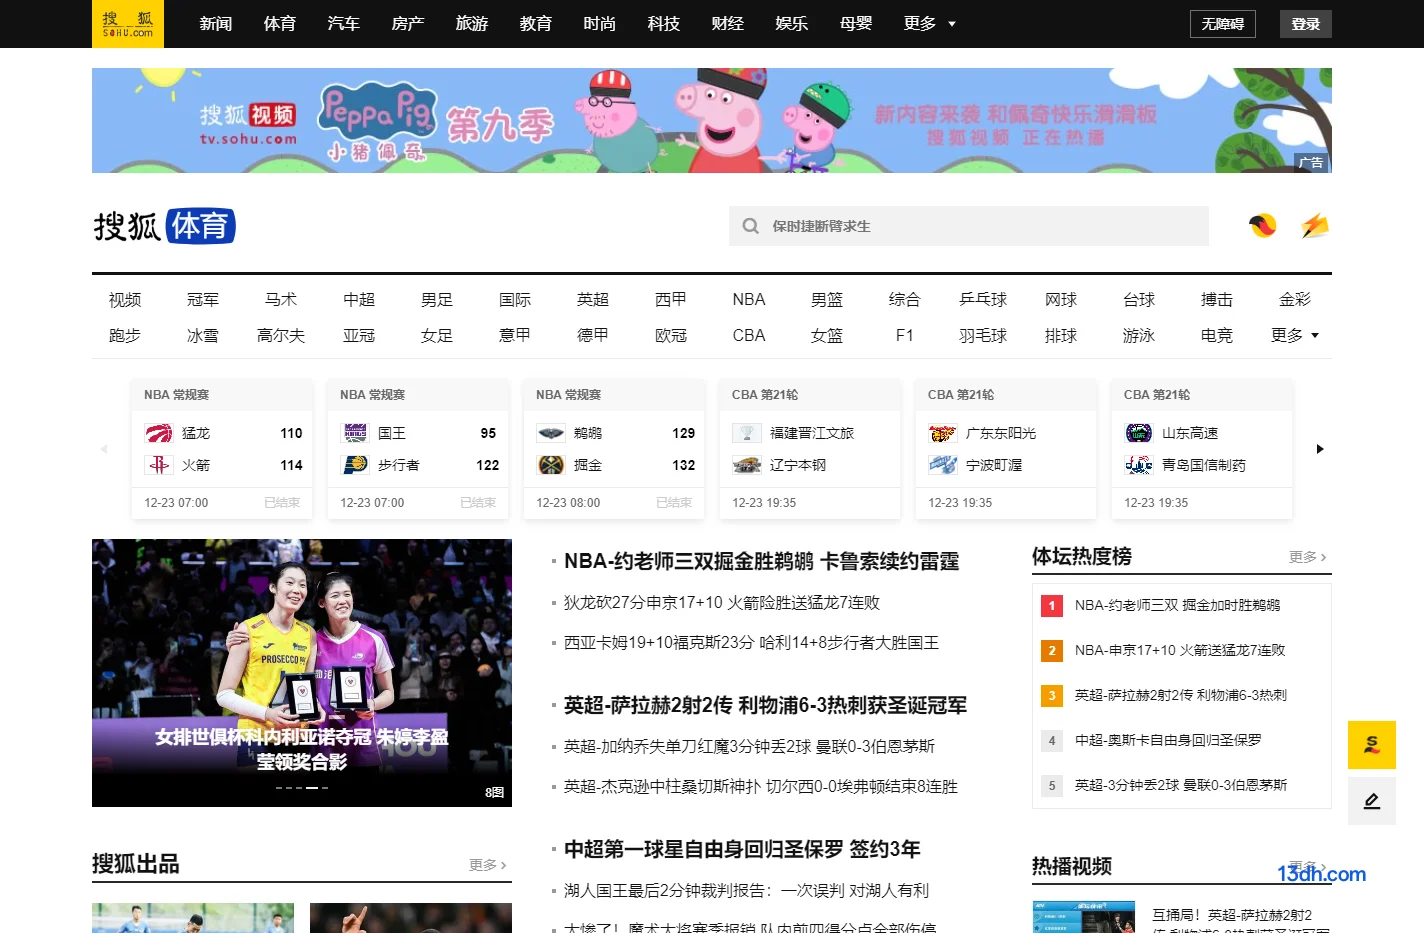Click the 无障碍 accessibility button
The width and height of the screenshot is (1424, 933).
(1223, 24)
